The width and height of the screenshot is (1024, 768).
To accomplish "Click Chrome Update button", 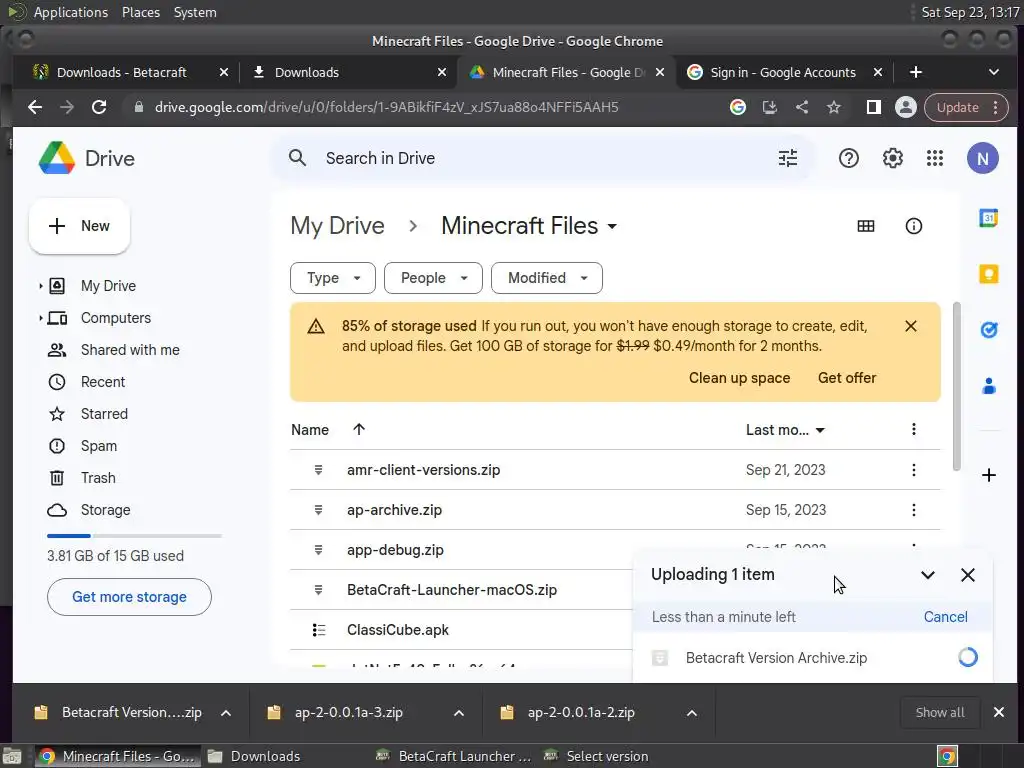I will pyautogui.click(x=966, y=107).
